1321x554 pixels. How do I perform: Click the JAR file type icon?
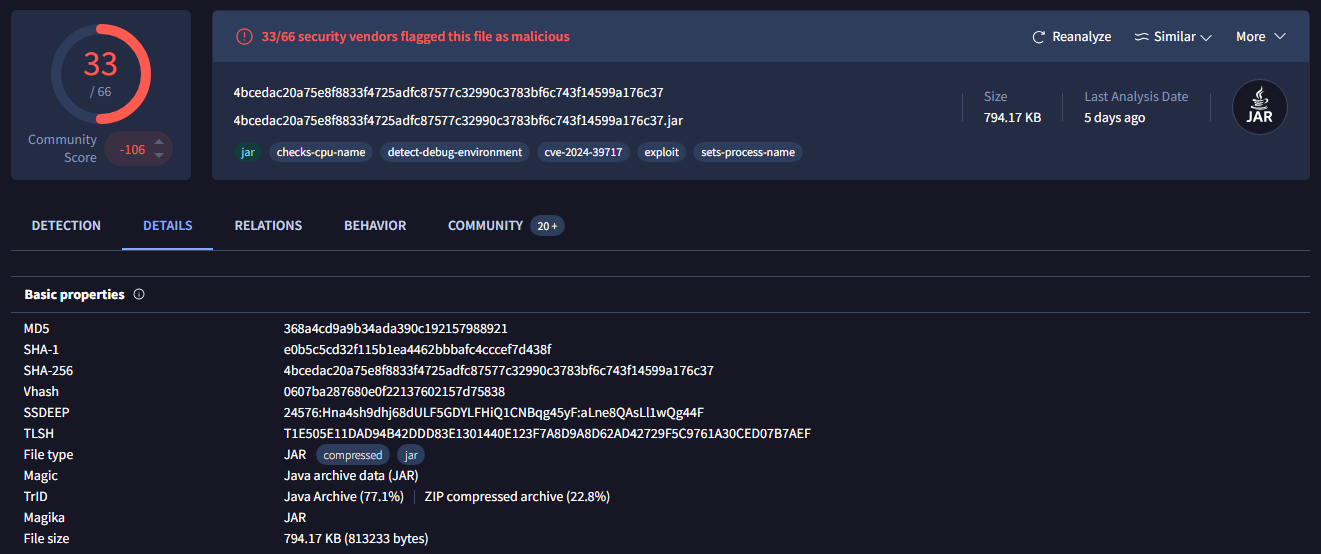(x=1259, y=108)
